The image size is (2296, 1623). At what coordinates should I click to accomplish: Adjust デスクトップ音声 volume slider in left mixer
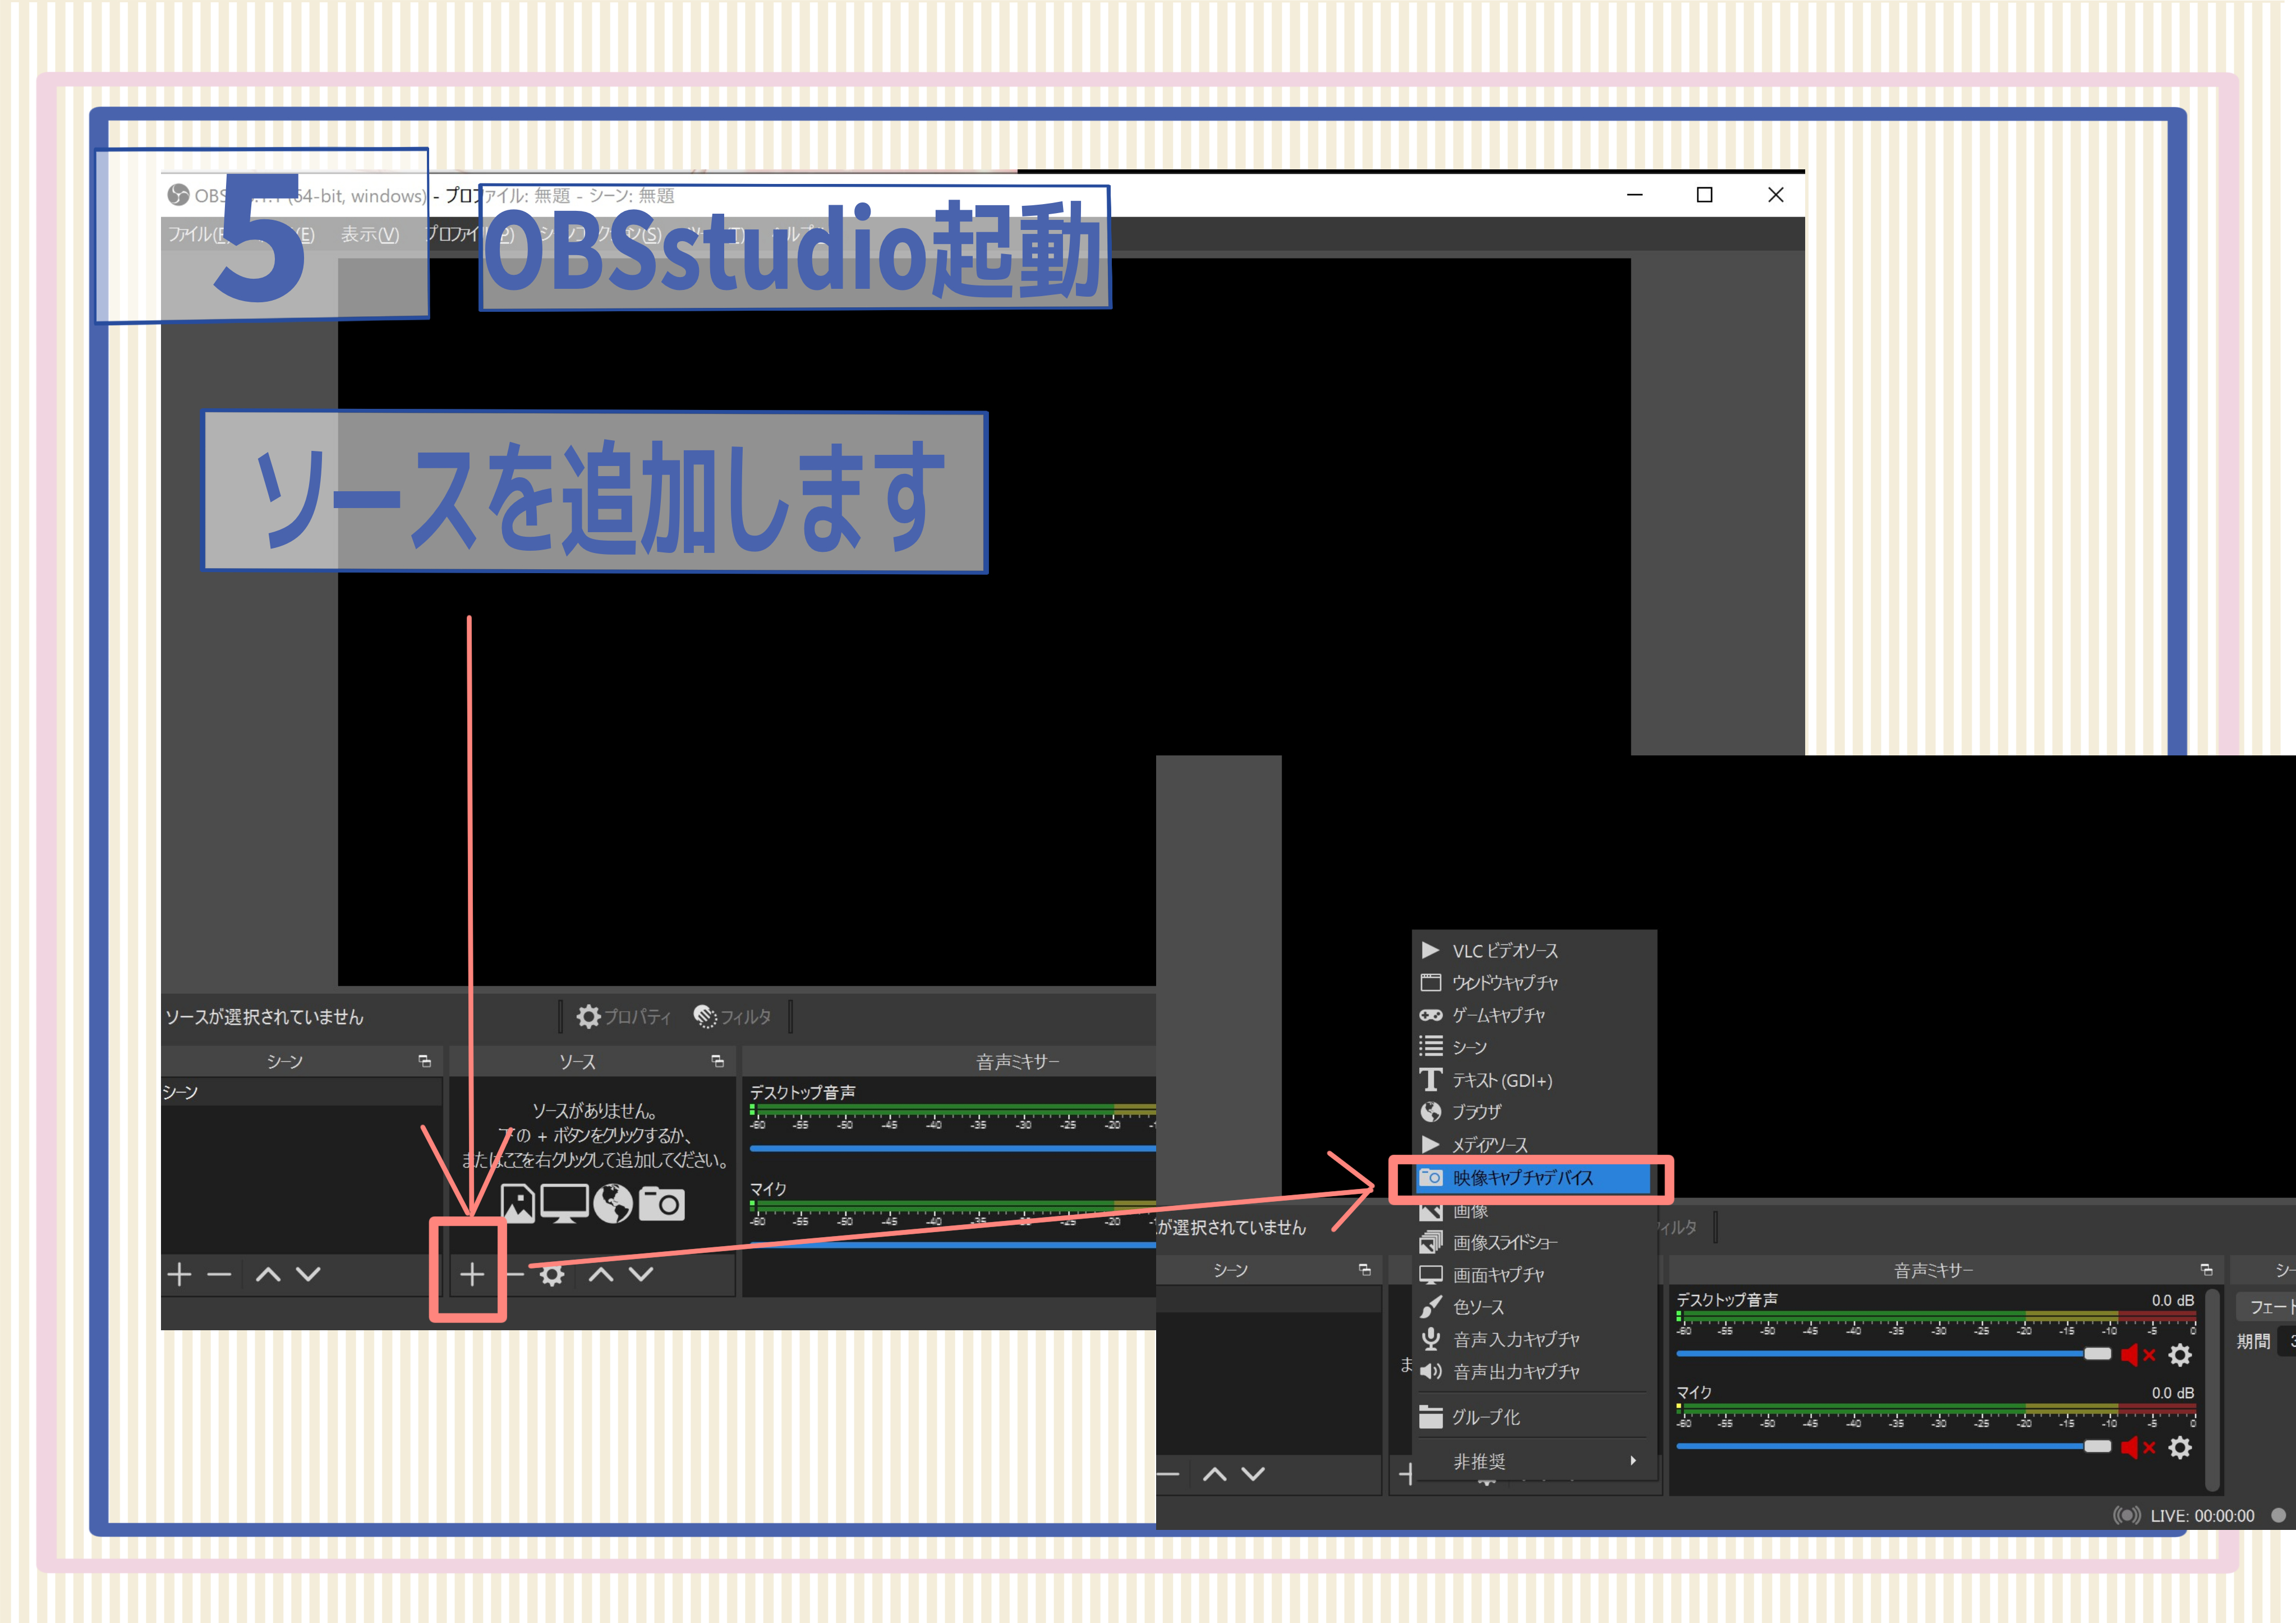click(x=953, y=1148)
